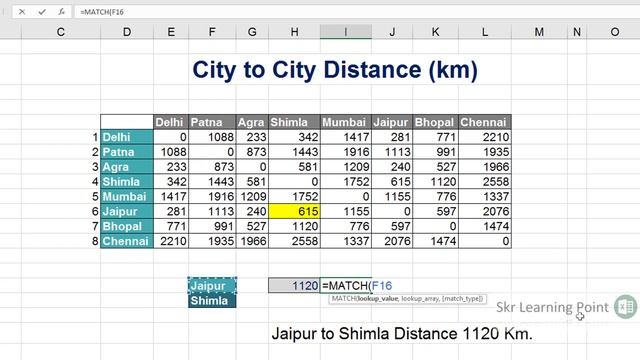
Task: Click the 2558 cell in Shimla row
Action: pos(484,182)
